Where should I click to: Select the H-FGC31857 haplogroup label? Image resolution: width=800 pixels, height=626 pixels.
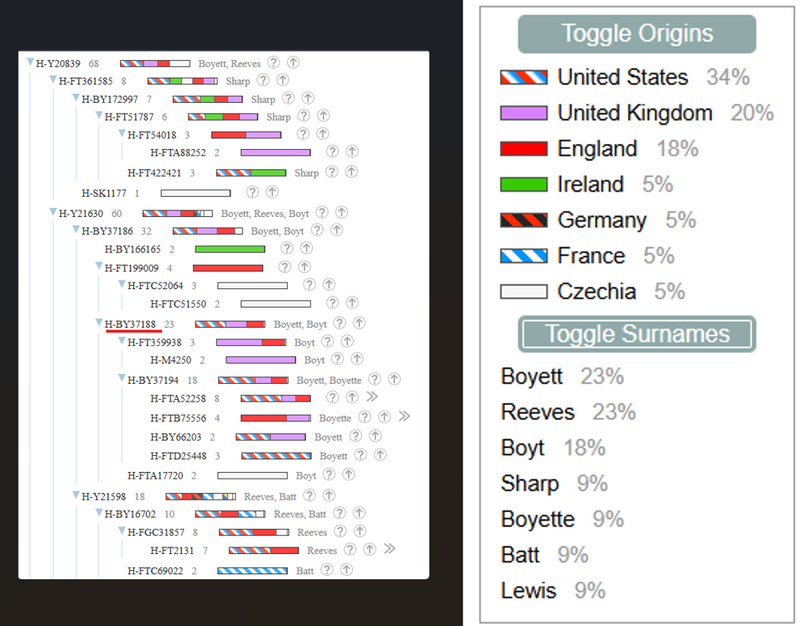[x=156, y=533]
